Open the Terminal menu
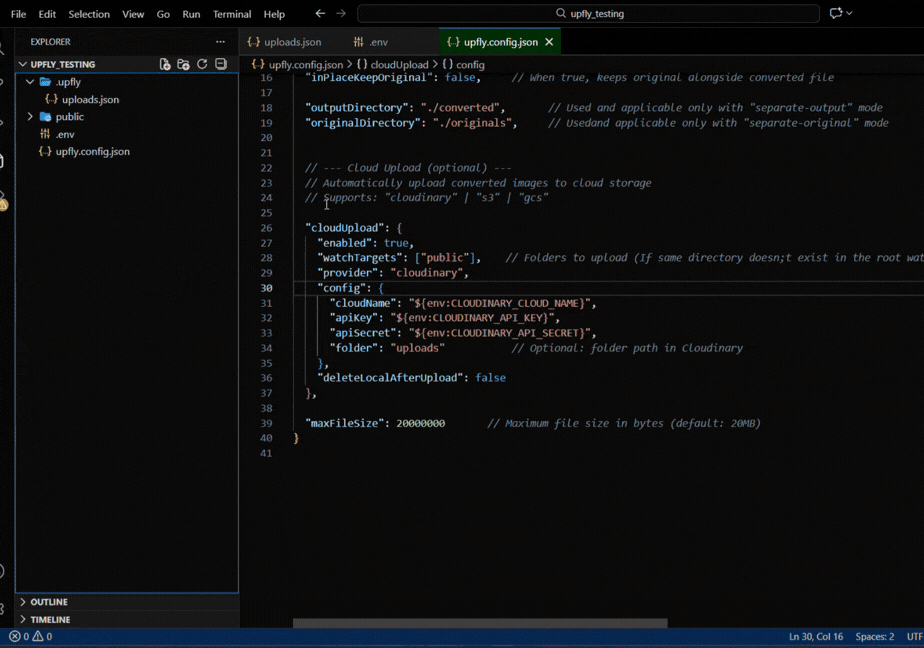The height and width of the screenshot is (648, 924). 231,14
